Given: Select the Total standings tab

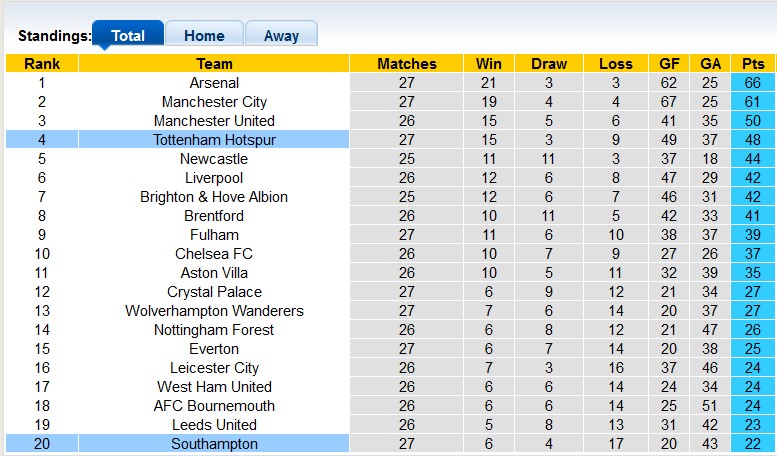Looking at the screenshot, I should click(128, 35).
